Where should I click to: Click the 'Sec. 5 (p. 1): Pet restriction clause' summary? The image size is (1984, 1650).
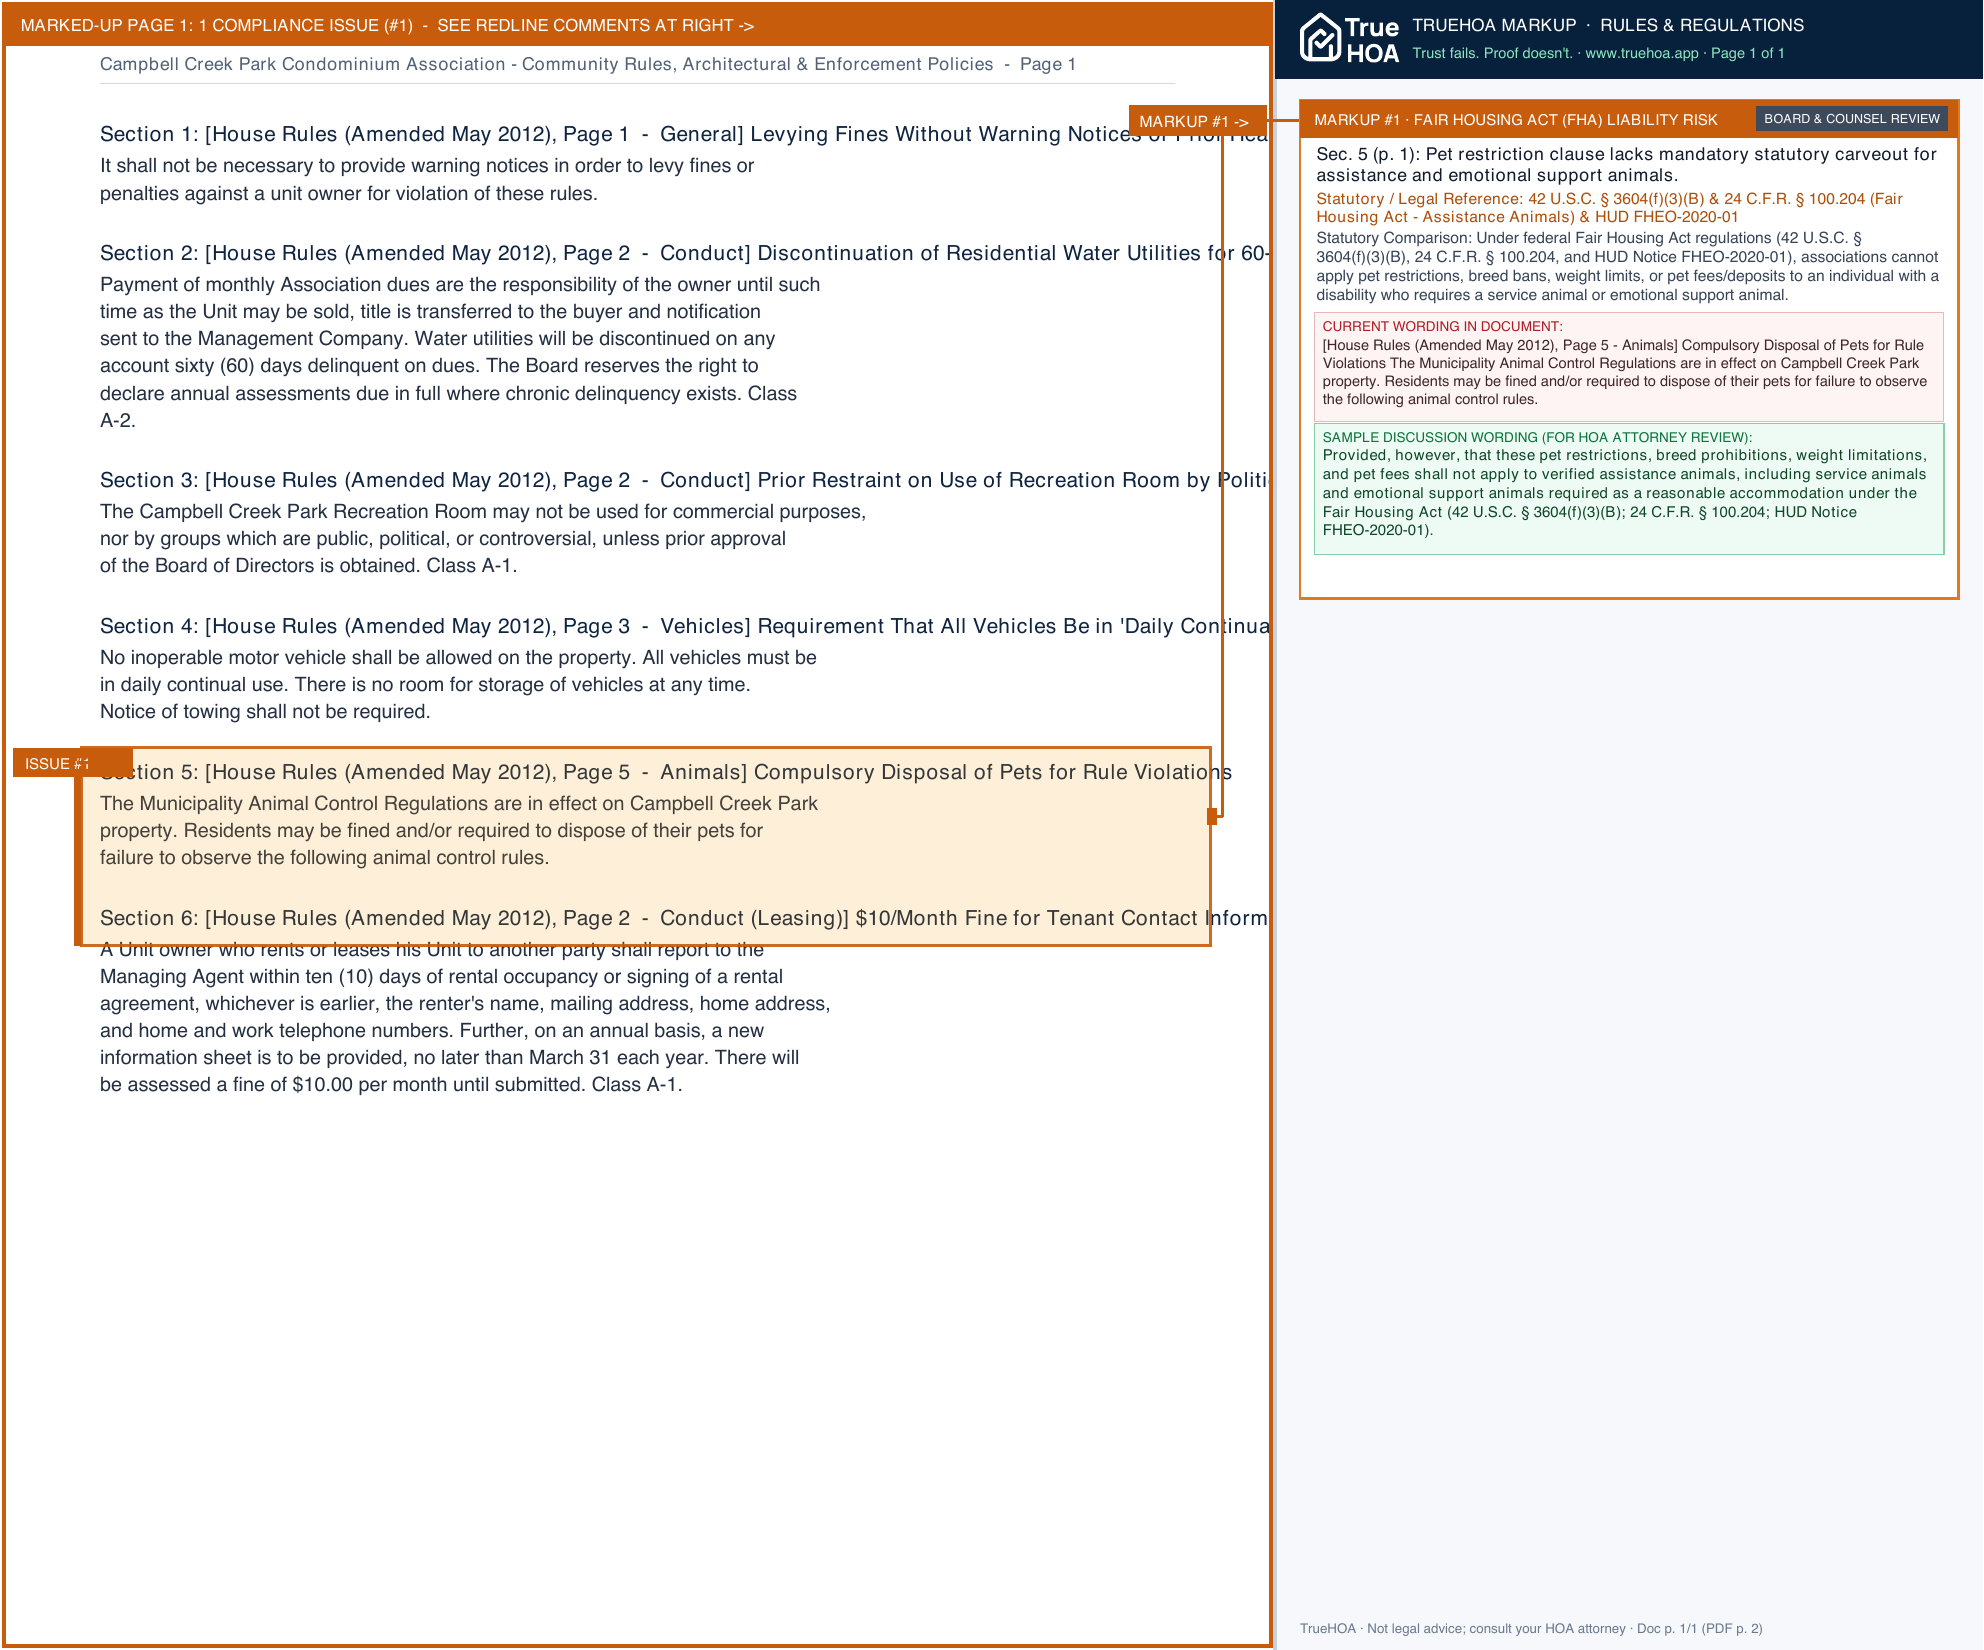coord(1626,164)
